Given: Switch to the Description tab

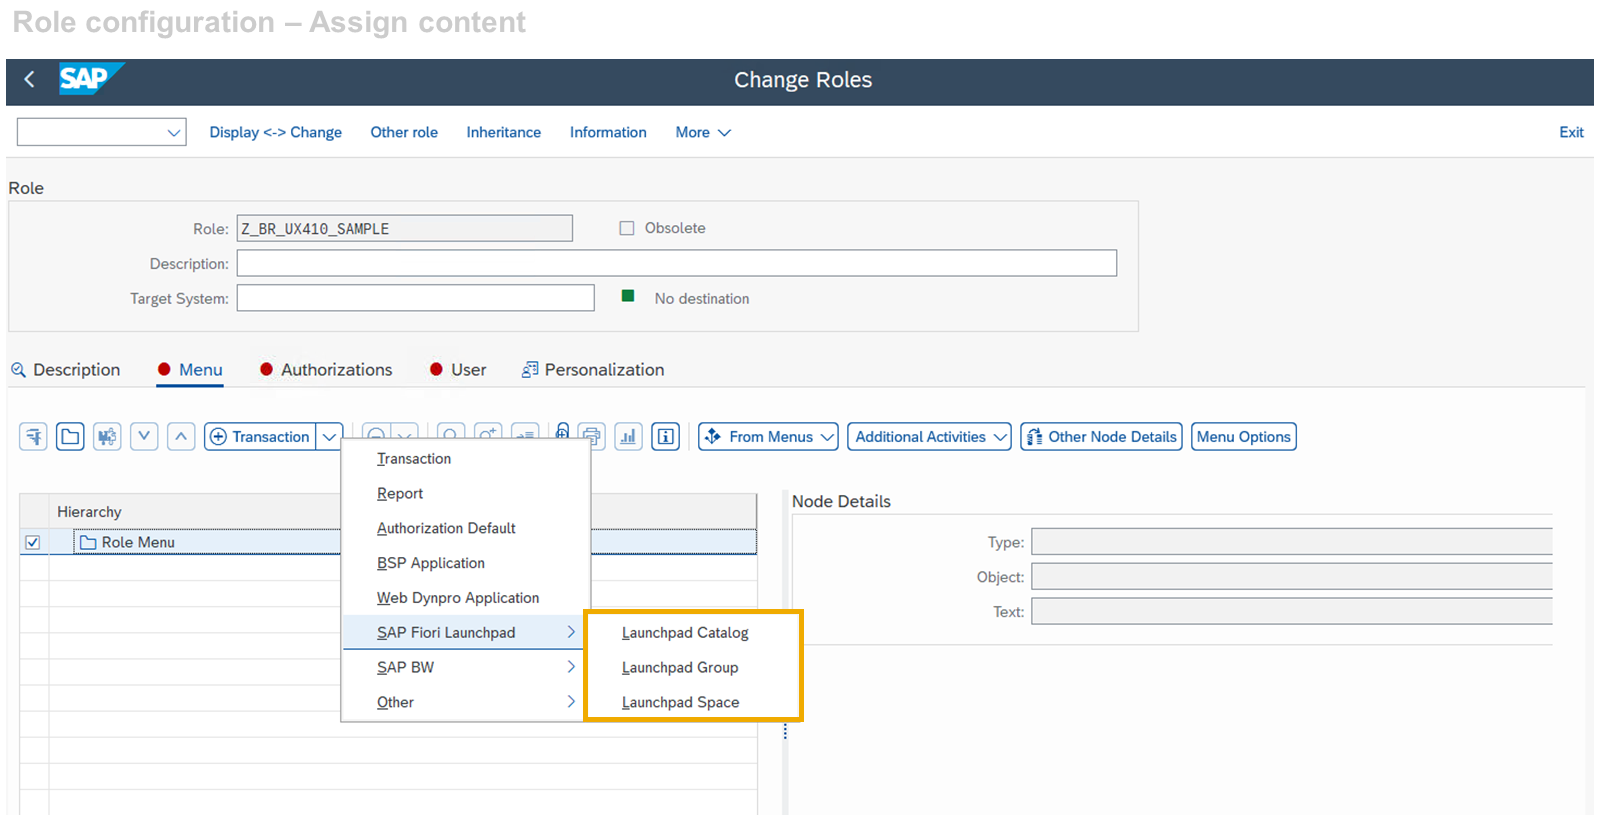Looking at the screenshot, I should (66, 370).
